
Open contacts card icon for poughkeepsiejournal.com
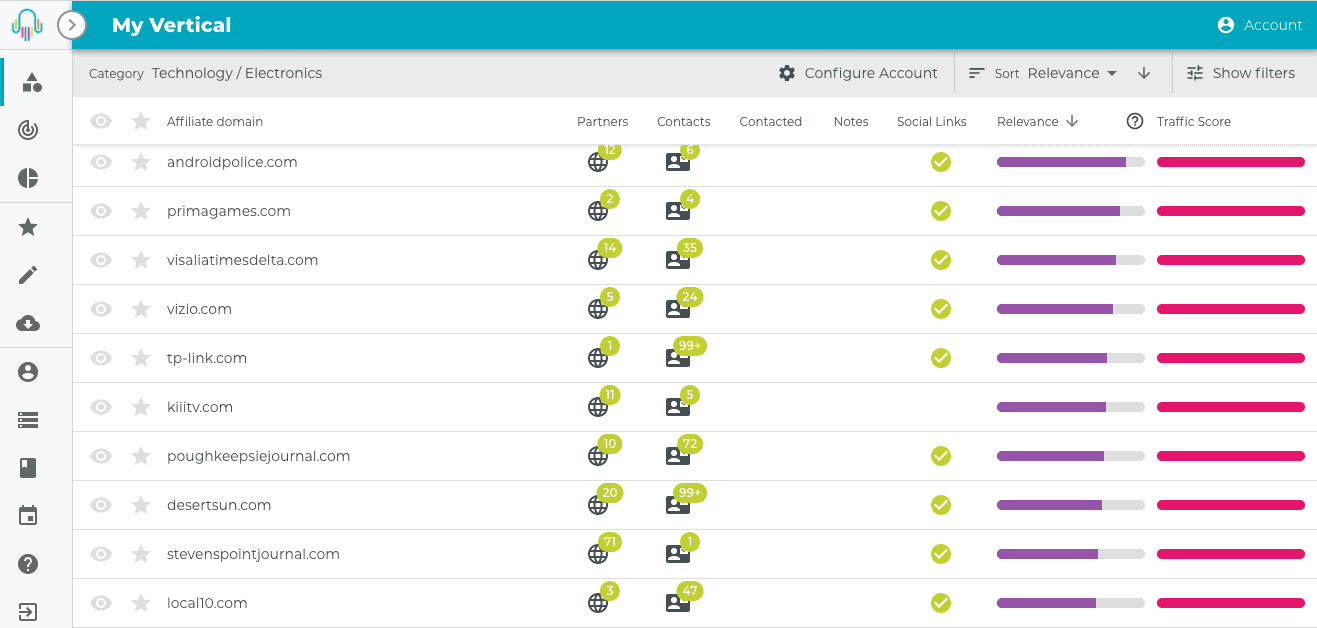coord(678,456)
